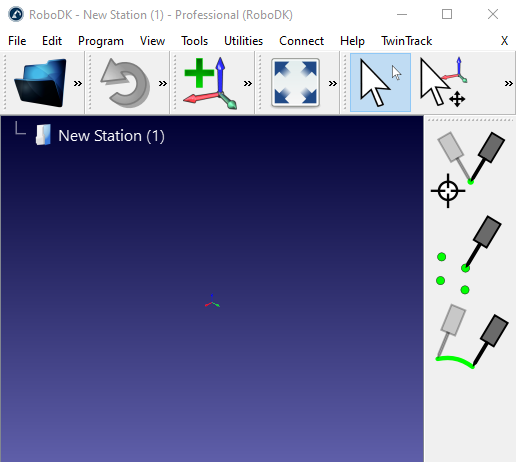The height and width of the screenshot is (462, 516).
Task: Click the probe points tool with green dots
Action: [x=468, y=255]
